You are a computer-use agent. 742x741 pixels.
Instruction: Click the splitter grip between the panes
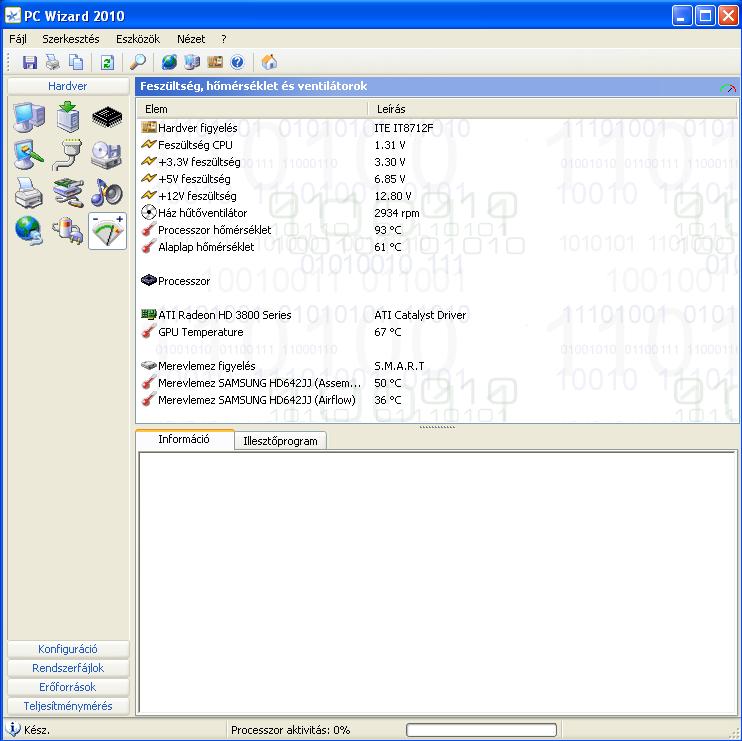[x=437, y=427]
